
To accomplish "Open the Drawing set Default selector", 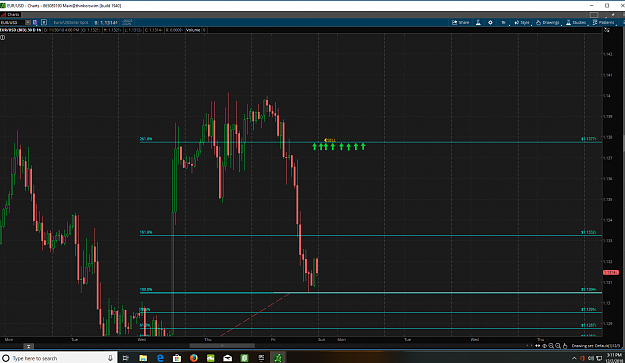I will (x=596, y=346).
